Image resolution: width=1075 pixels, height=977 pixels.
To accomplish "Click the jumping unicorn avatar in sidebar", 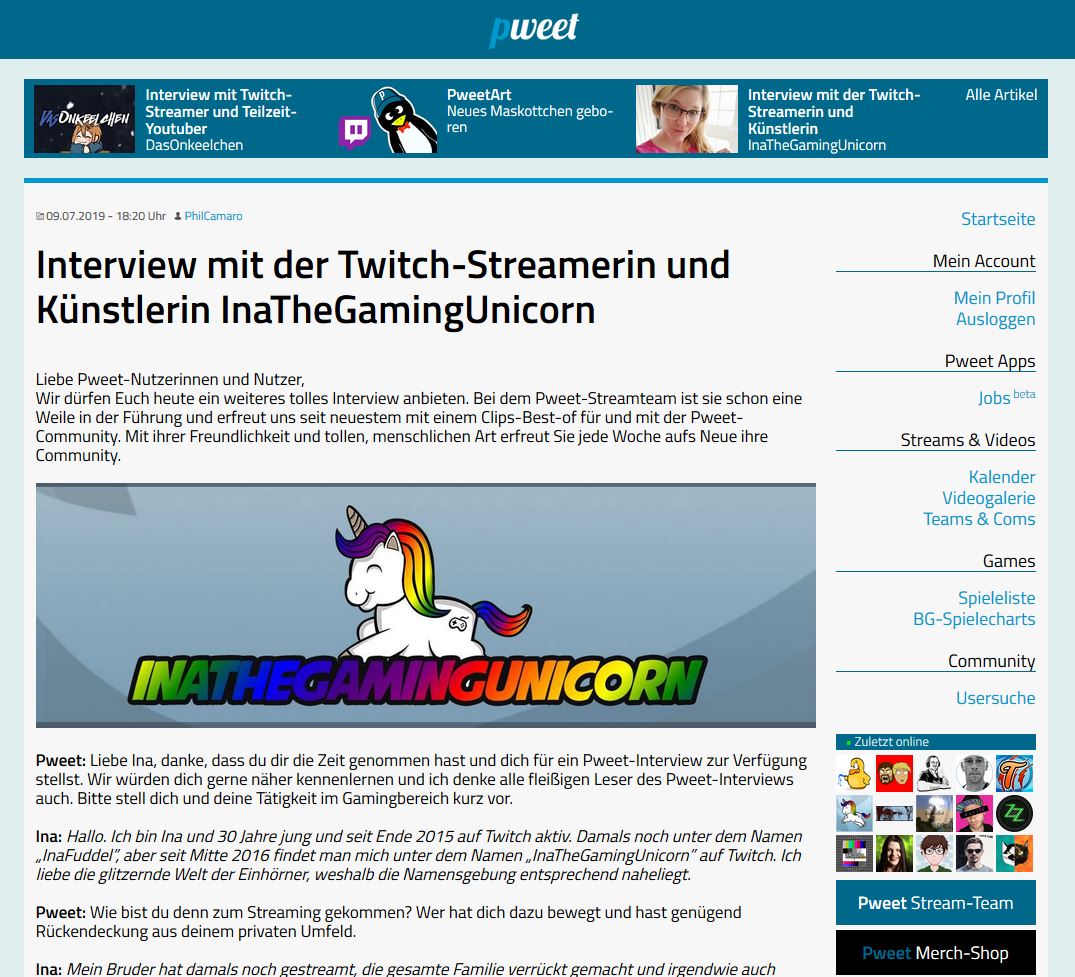I will coord(854,813).
